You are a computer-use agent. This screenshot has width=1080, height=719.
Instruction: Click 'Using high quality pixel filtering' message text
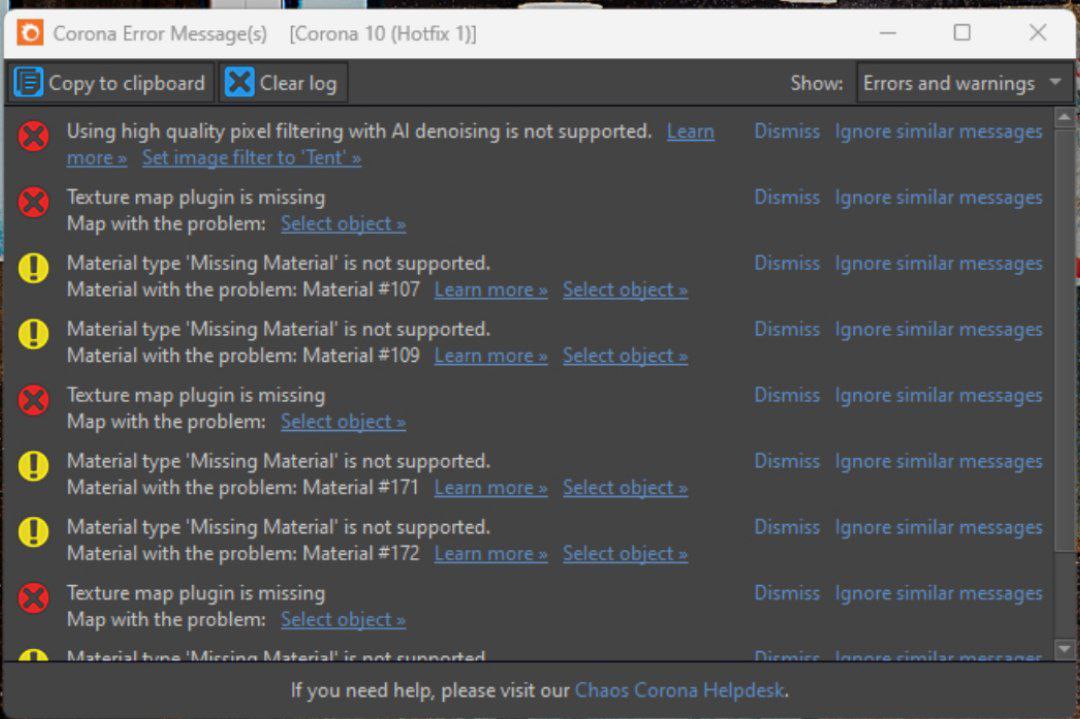(x=359, y=131)
